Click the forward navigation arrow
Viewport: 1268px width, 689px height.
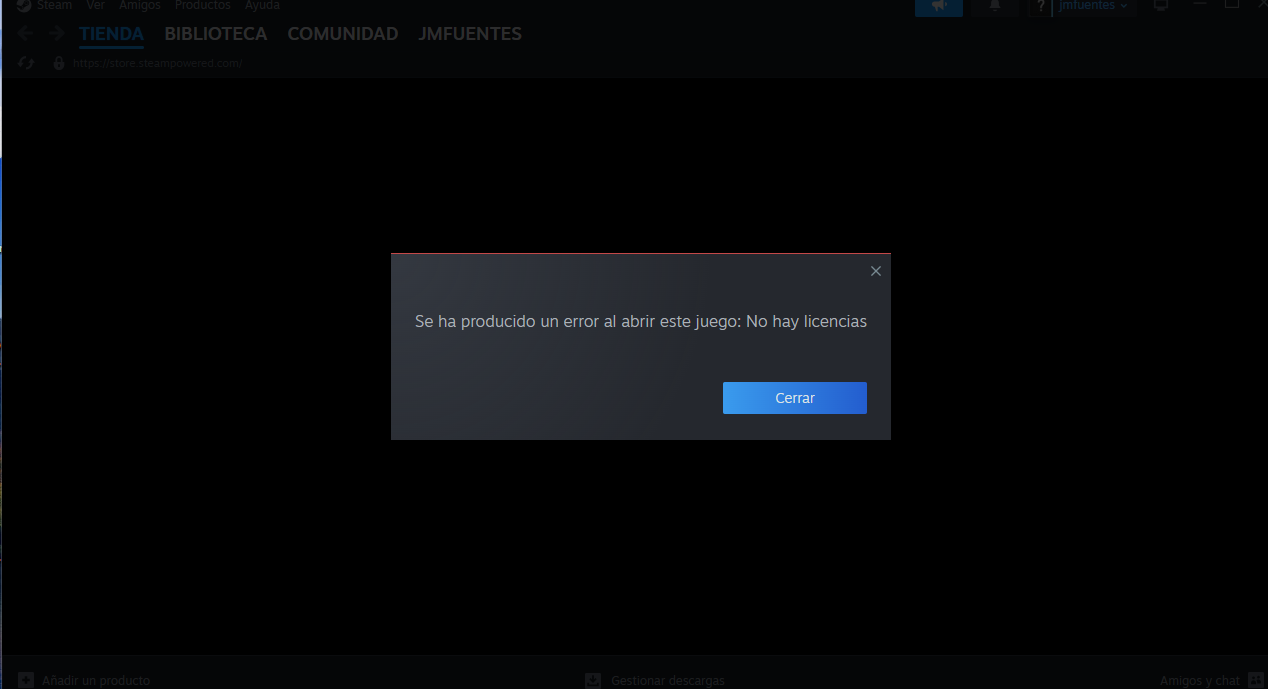point(56,34)
